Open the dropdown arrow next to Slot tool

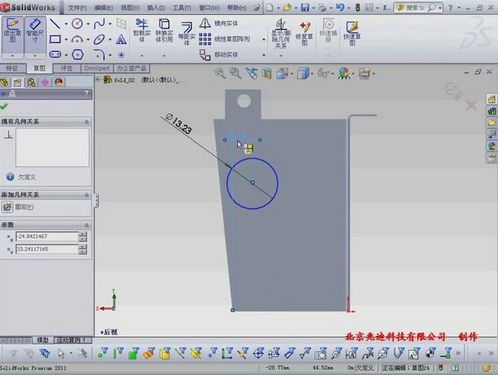coord(66,55)
